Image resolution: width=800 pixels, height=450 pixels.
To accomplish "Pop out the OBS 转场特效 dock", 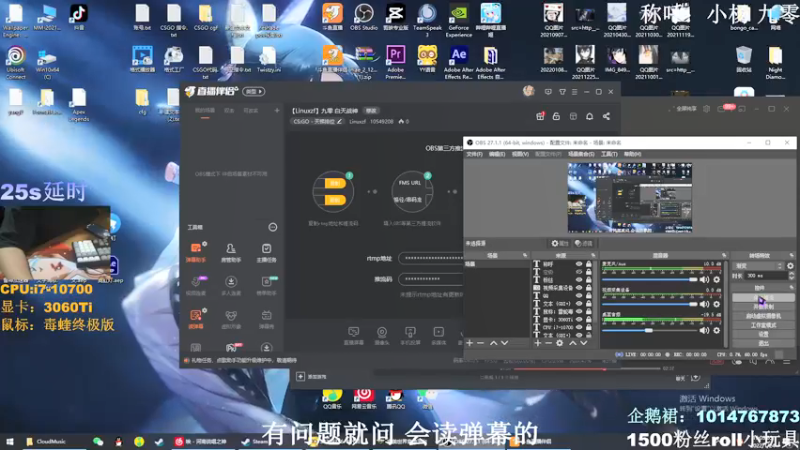I will [x=791, y=255].
